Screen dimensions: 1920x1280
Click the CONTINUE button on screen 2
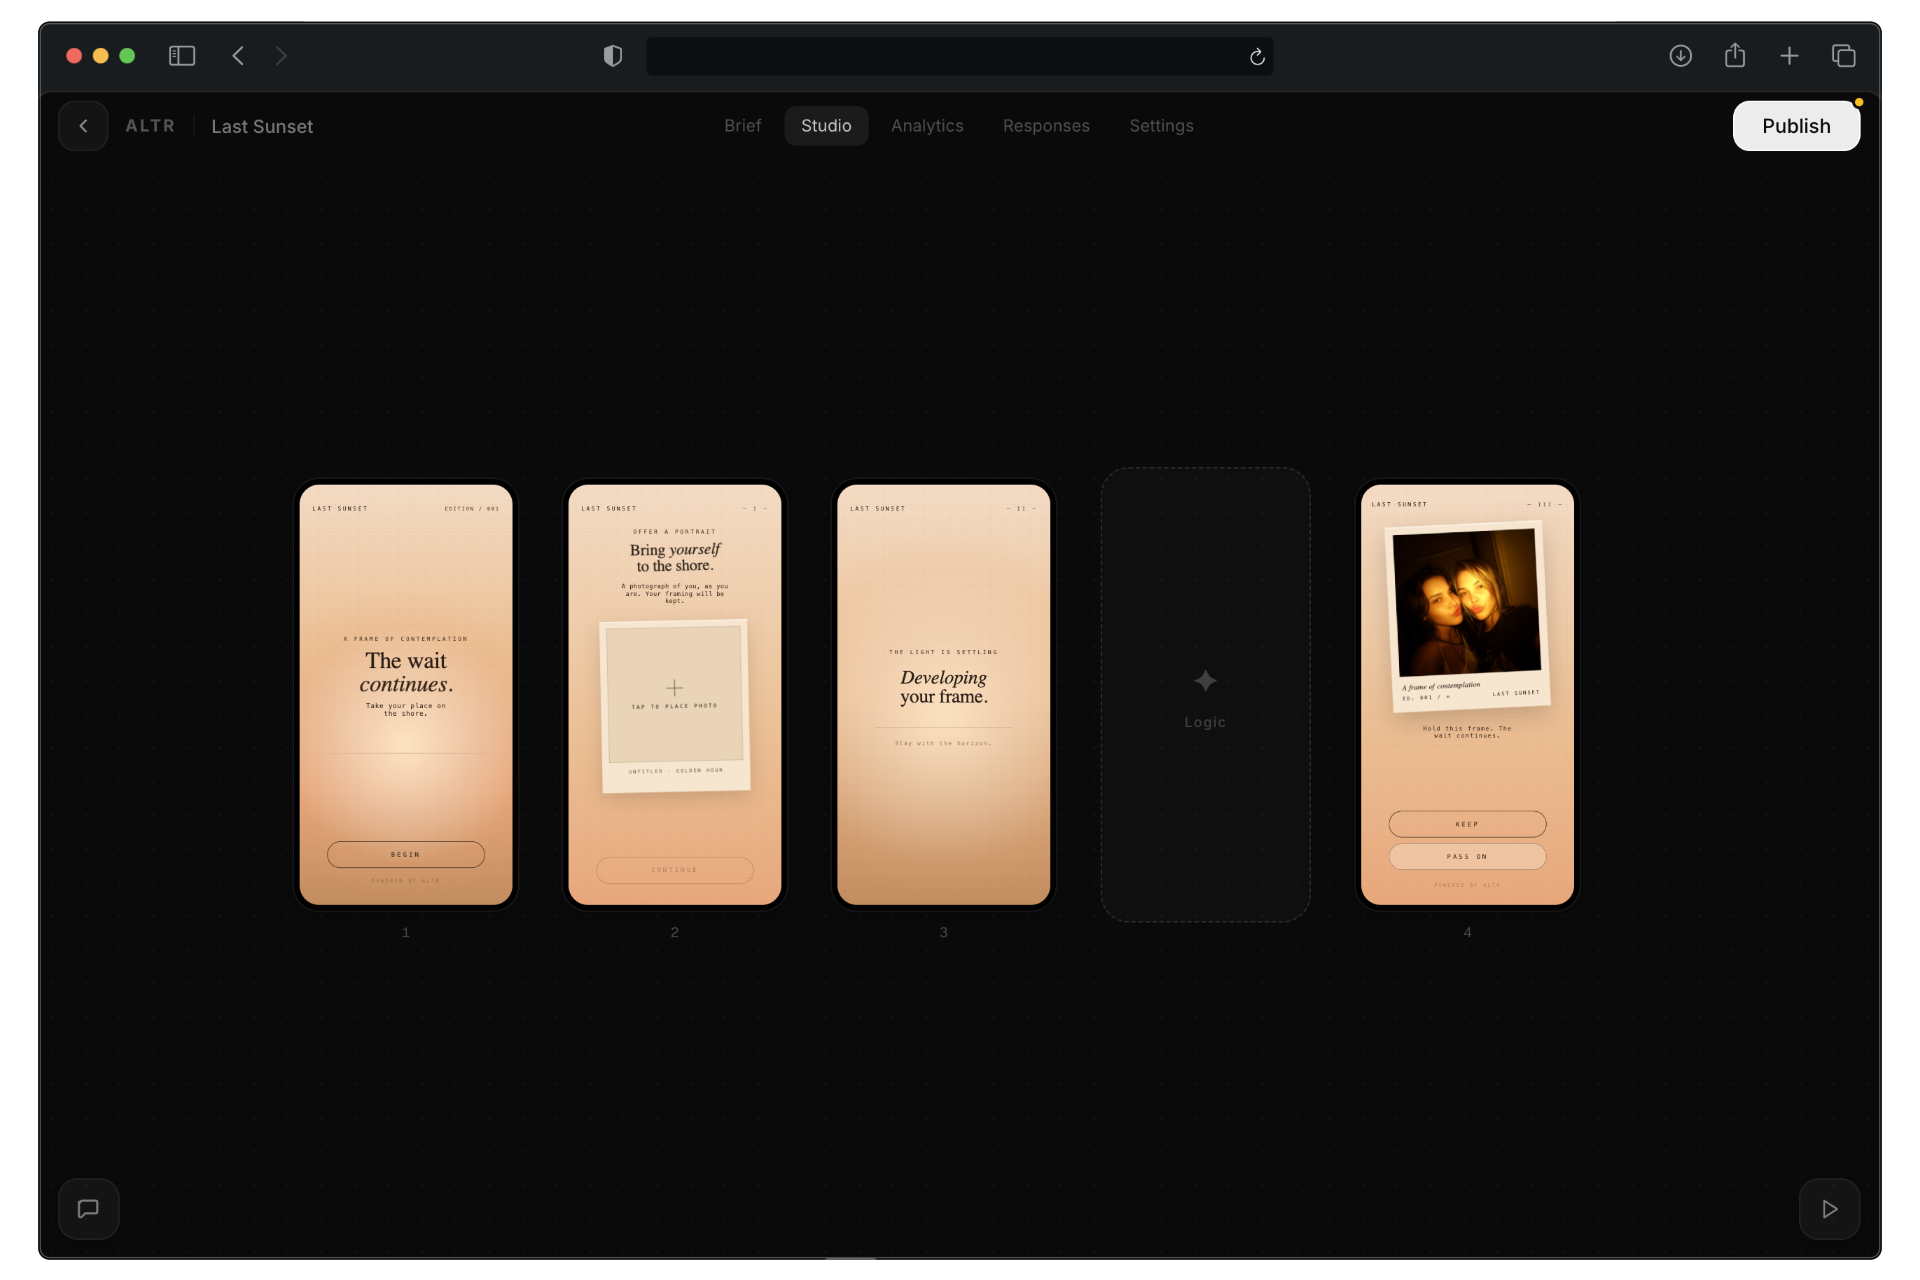click(675, 870)
